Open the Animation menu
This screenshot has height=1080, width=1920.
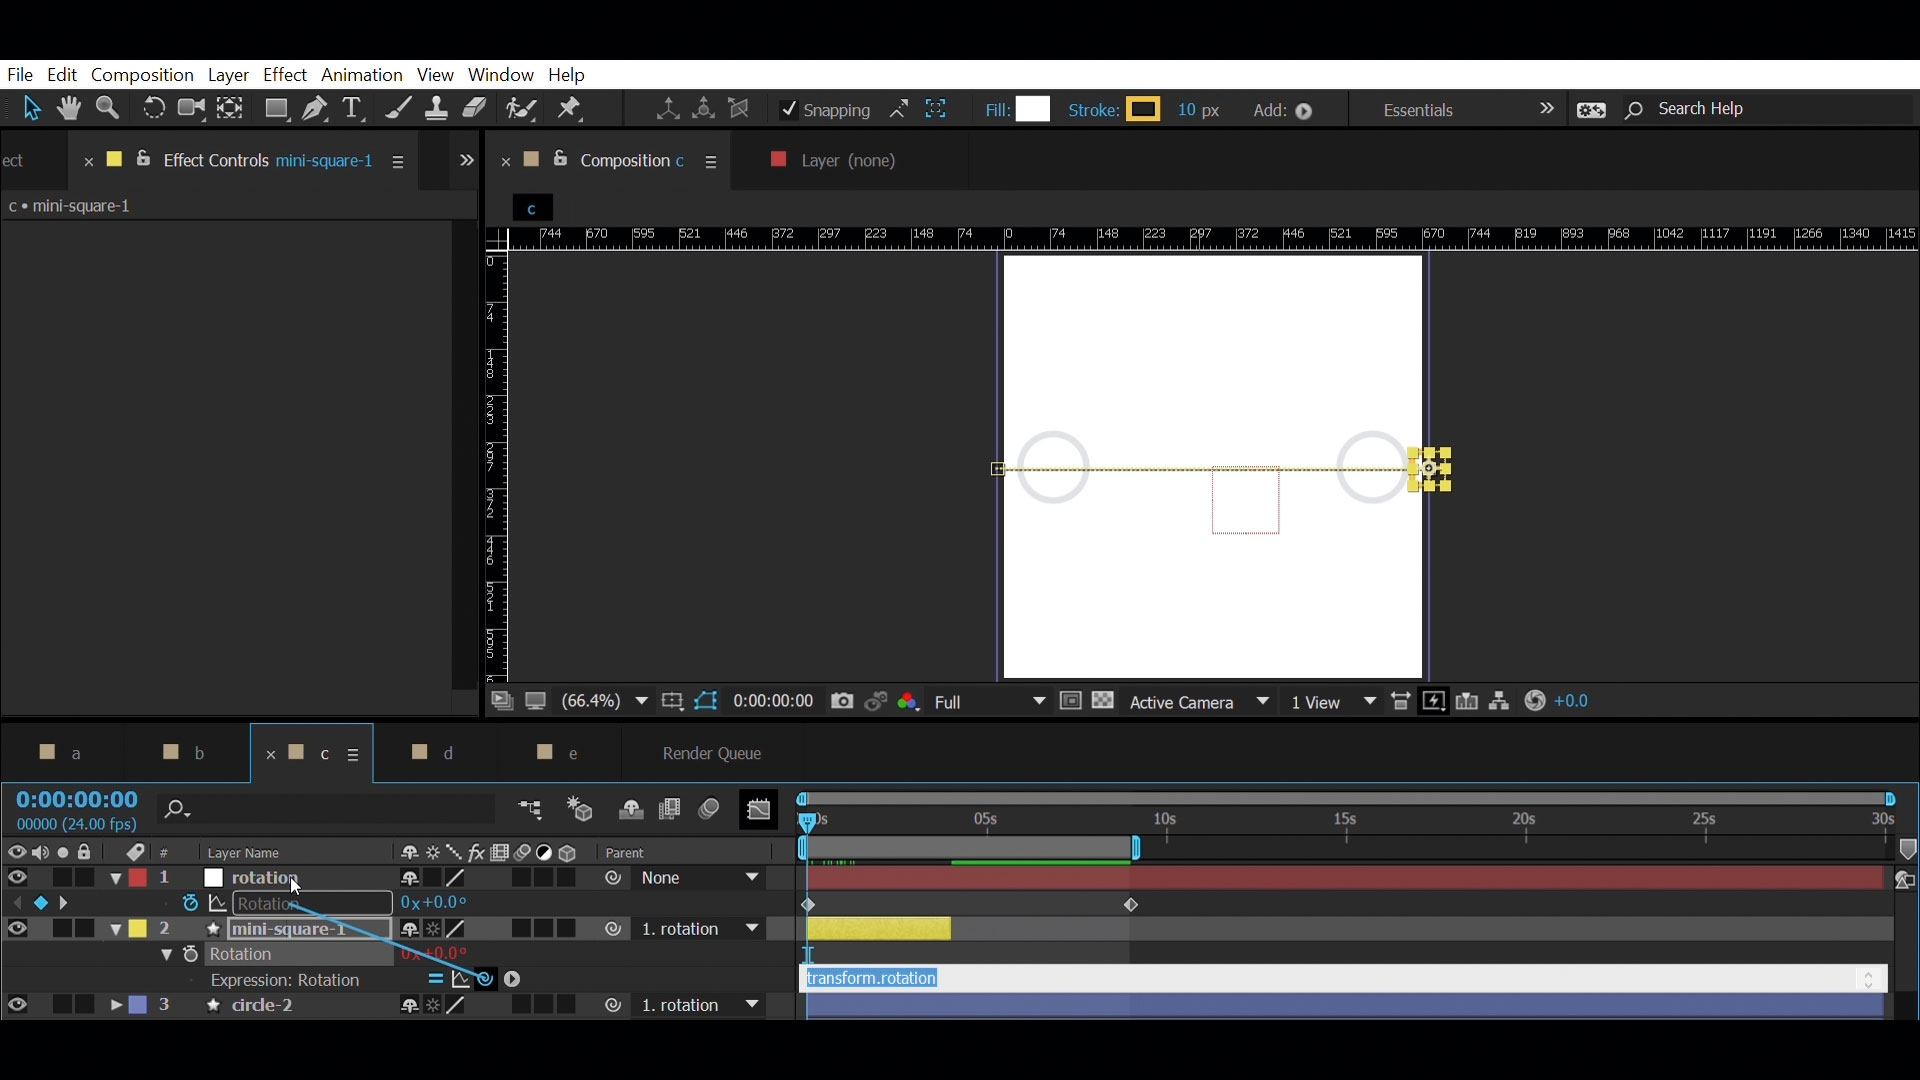362,75
